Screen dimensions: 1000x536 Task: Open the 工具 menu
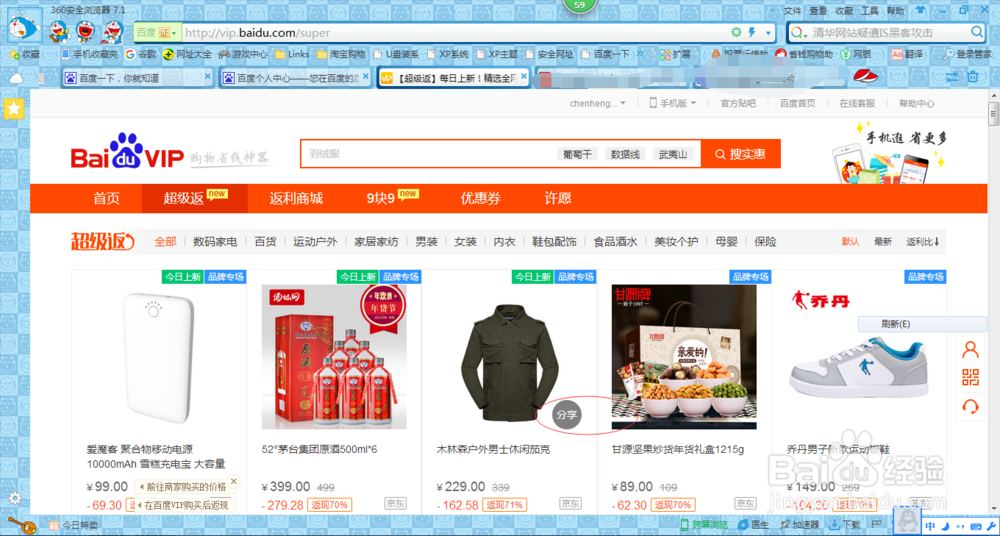[x=870, y=11]
